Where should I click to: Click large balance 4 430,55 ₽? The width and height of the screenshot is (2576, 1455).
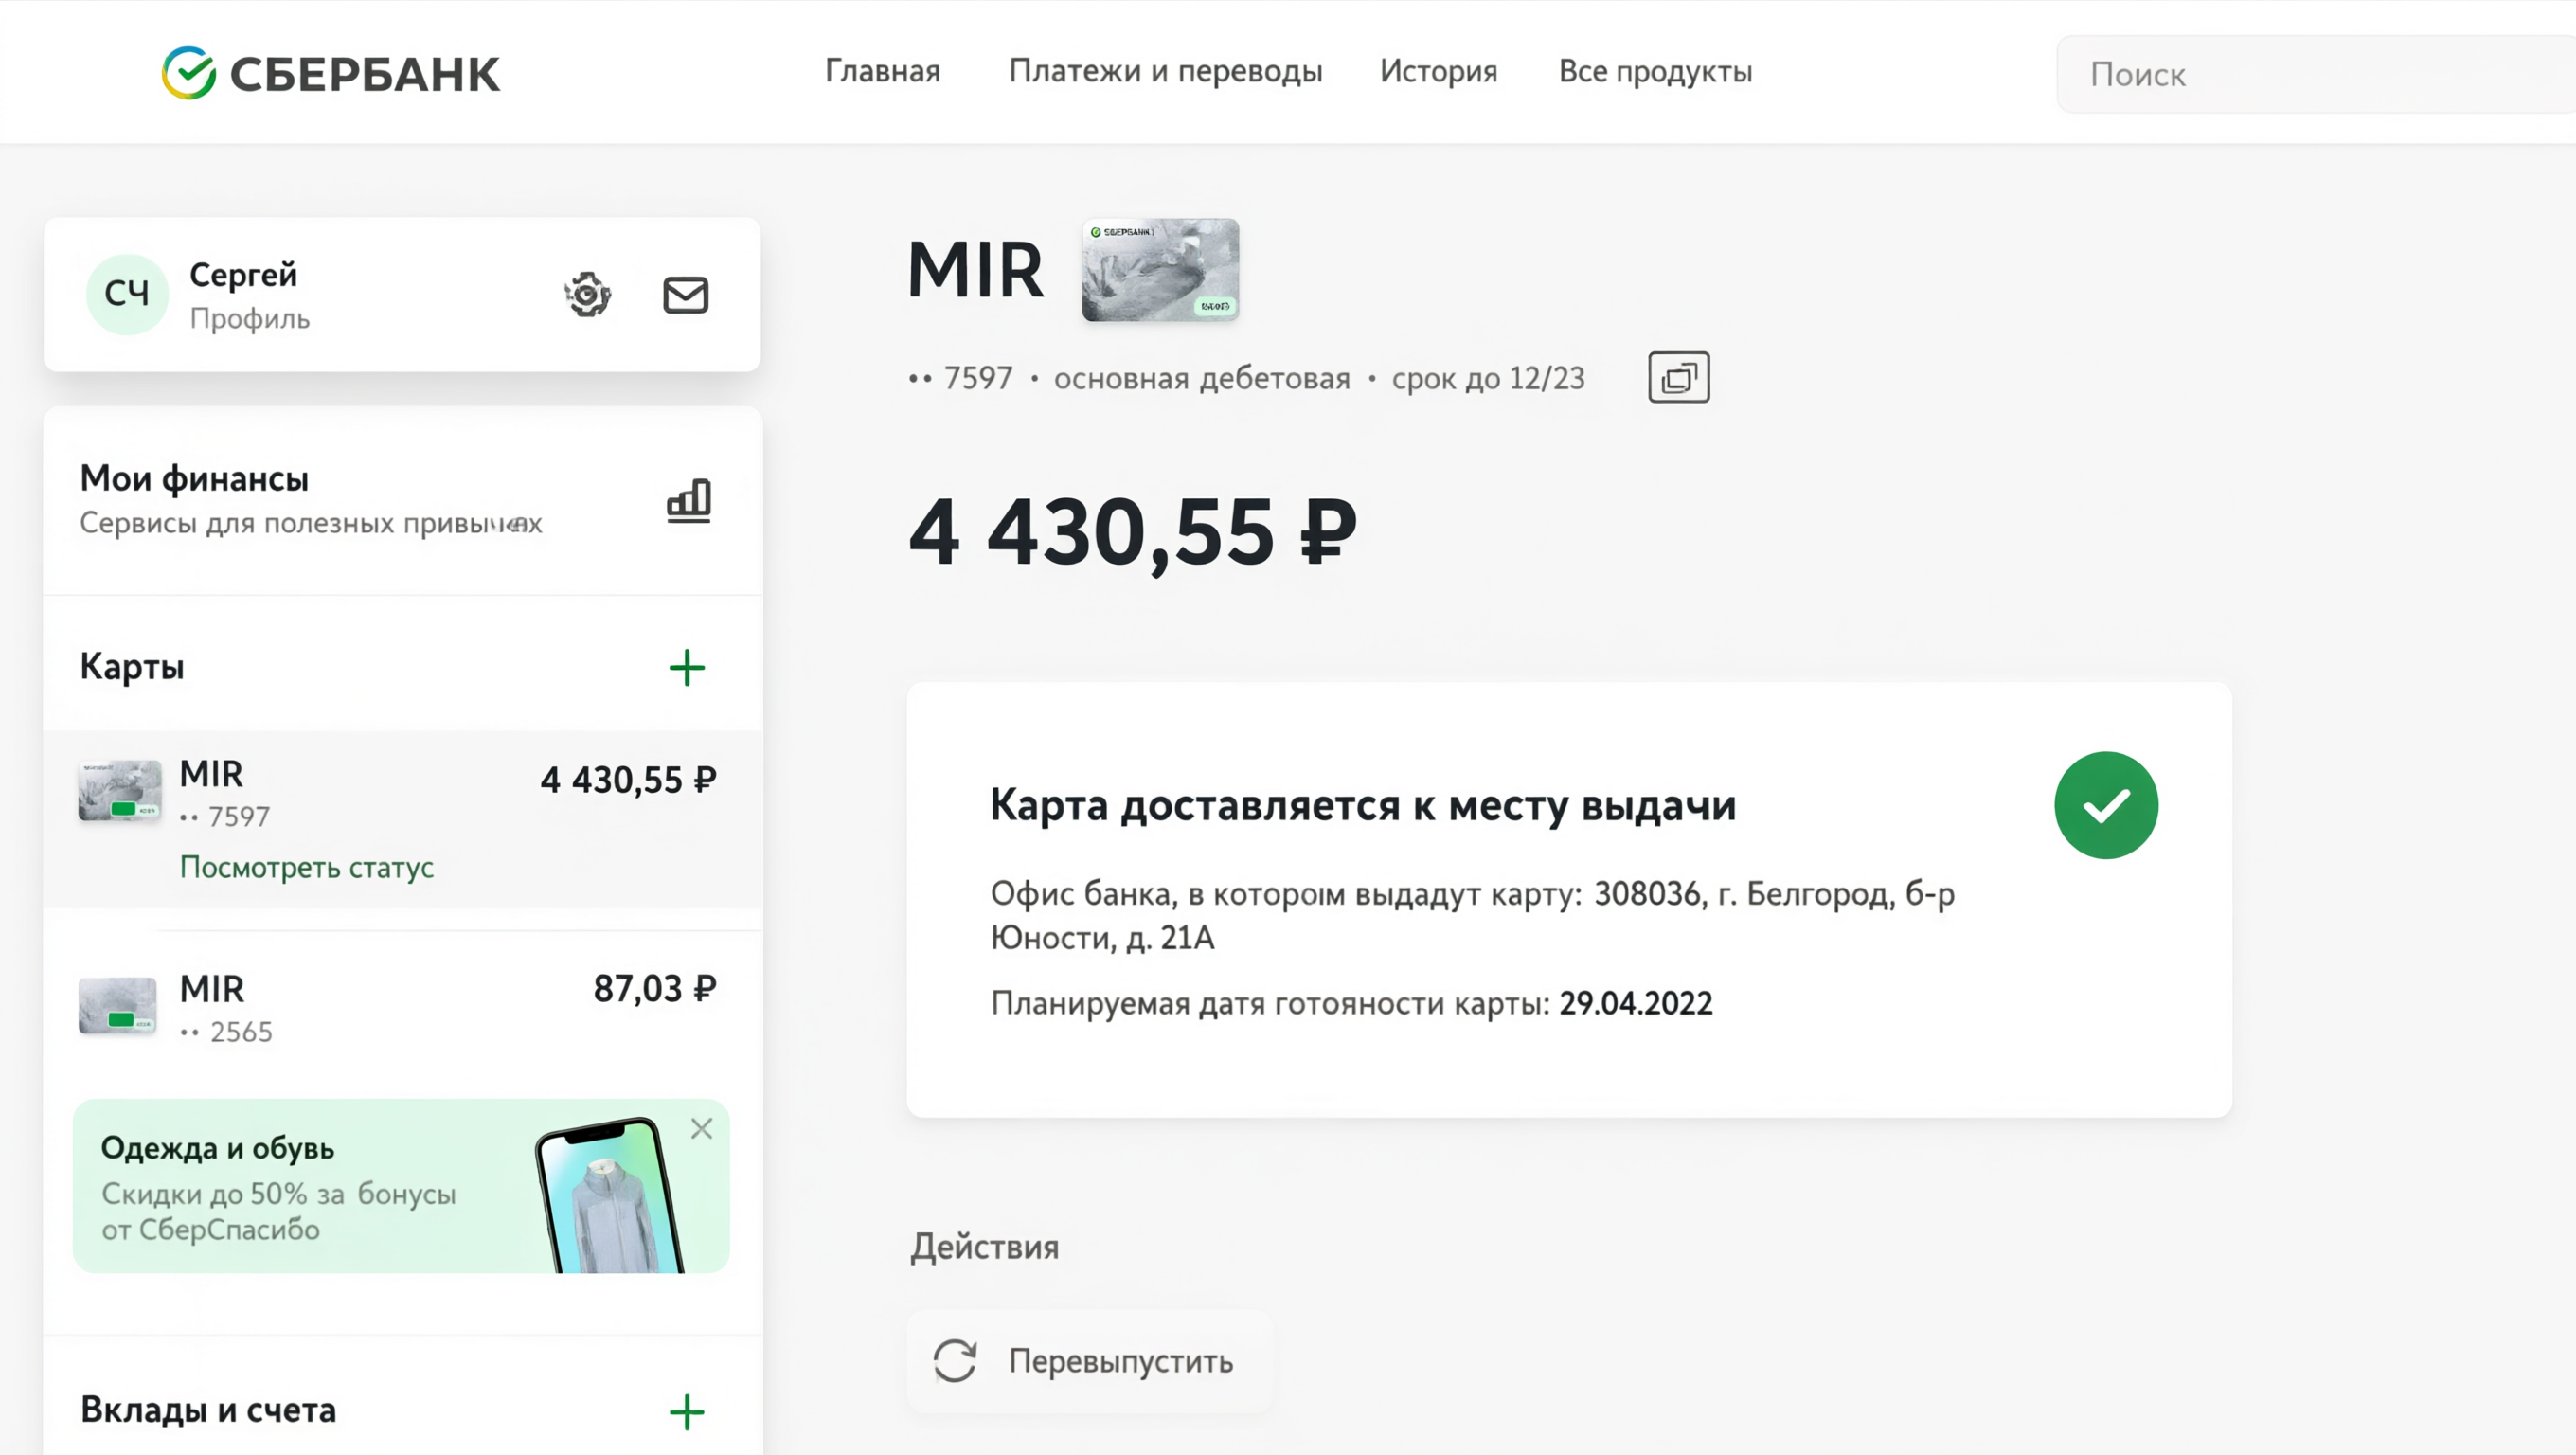coord(1133,533)
